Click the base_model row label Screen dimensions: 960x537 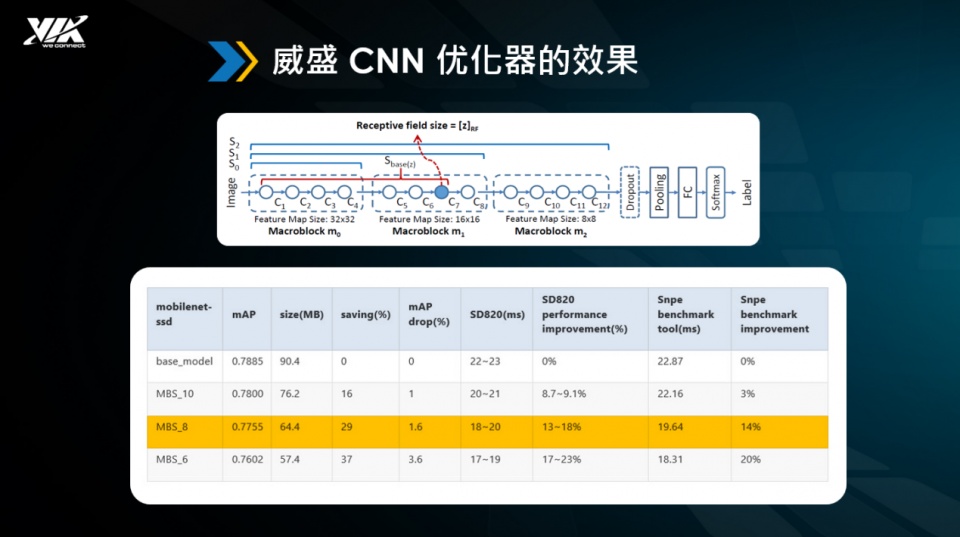184,361
